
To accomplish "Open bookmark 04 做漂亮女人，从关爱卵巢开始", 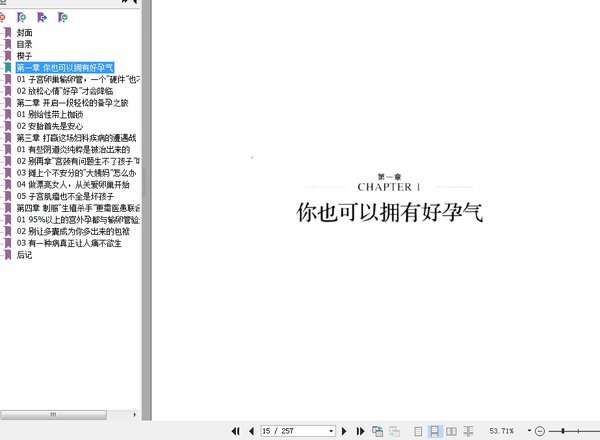I will tap(73, 184).
